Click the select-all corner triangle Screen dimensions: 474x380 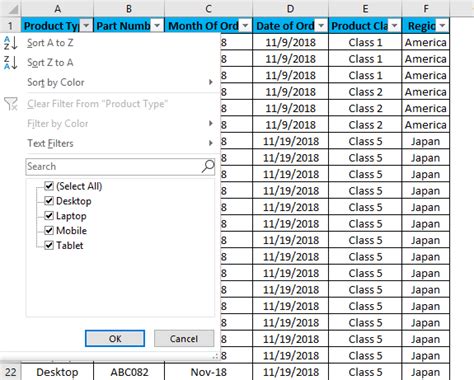tap(13, 9)
